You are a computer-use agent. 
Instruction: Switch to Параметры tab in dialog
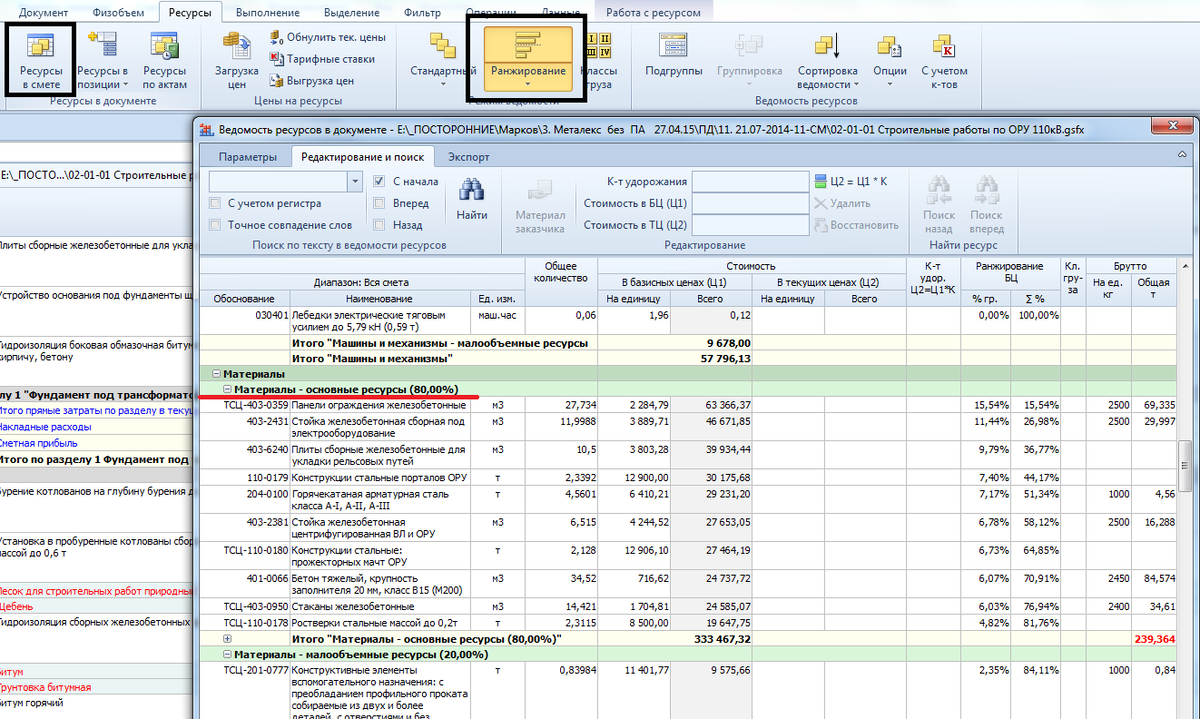click(x=247, y=157)
